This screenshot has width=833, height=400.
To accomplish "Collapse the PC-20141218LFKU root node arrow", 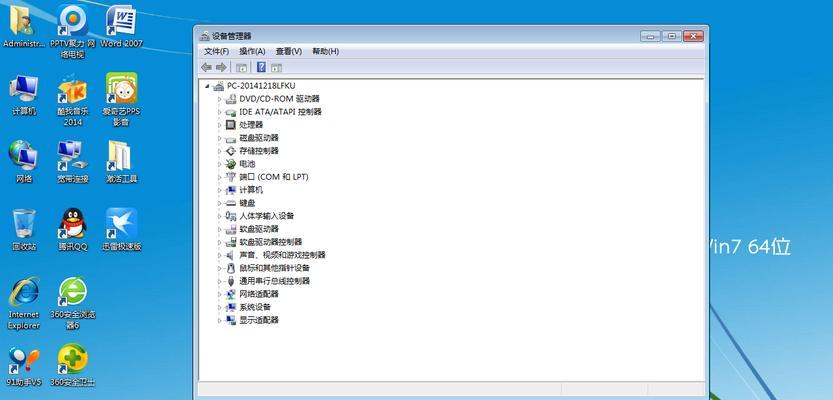I will click(x=207, y=86).
